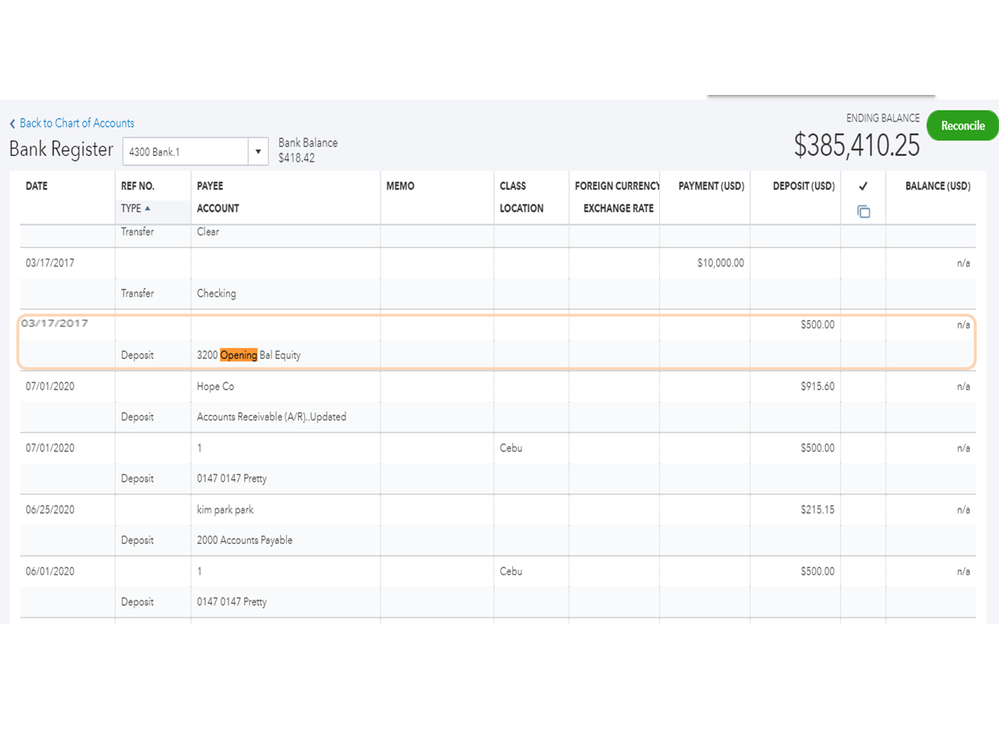This screenshot has height=749, width=999.
Task: Go back to Chart of Accounts
Action: pos(76,123)
